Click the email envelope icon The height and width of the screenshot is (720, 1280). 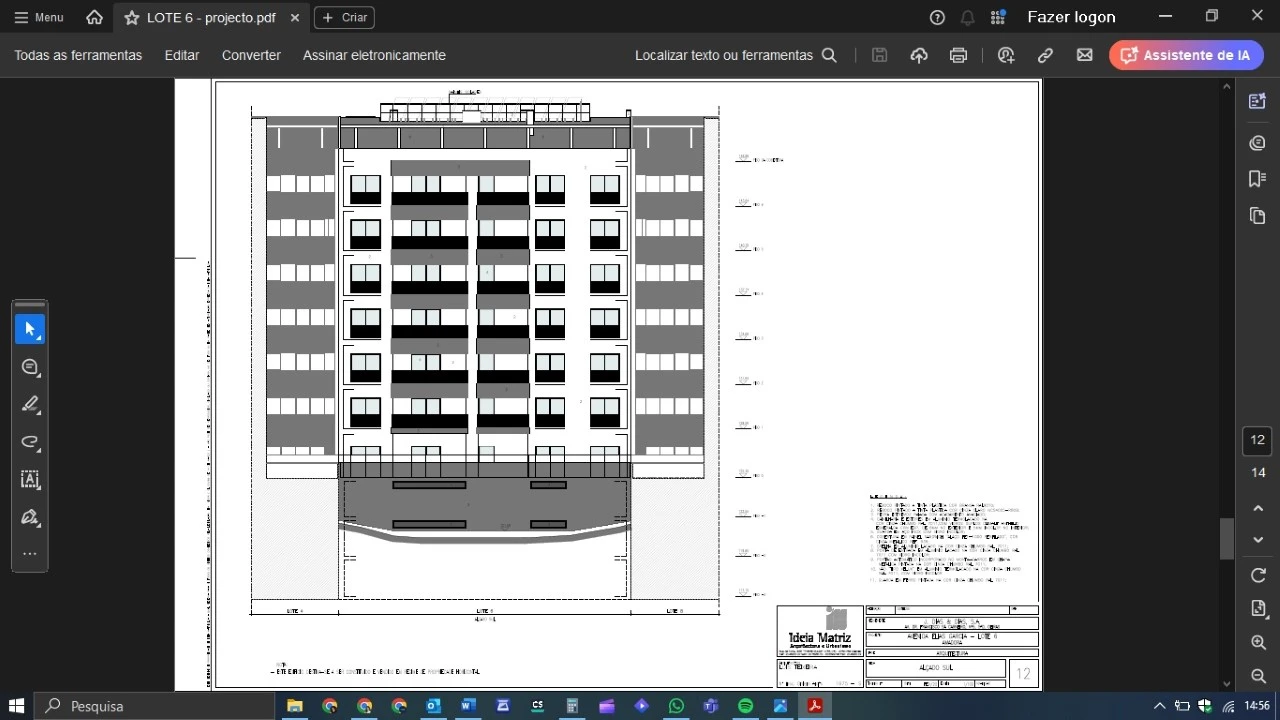(1084, 56)
